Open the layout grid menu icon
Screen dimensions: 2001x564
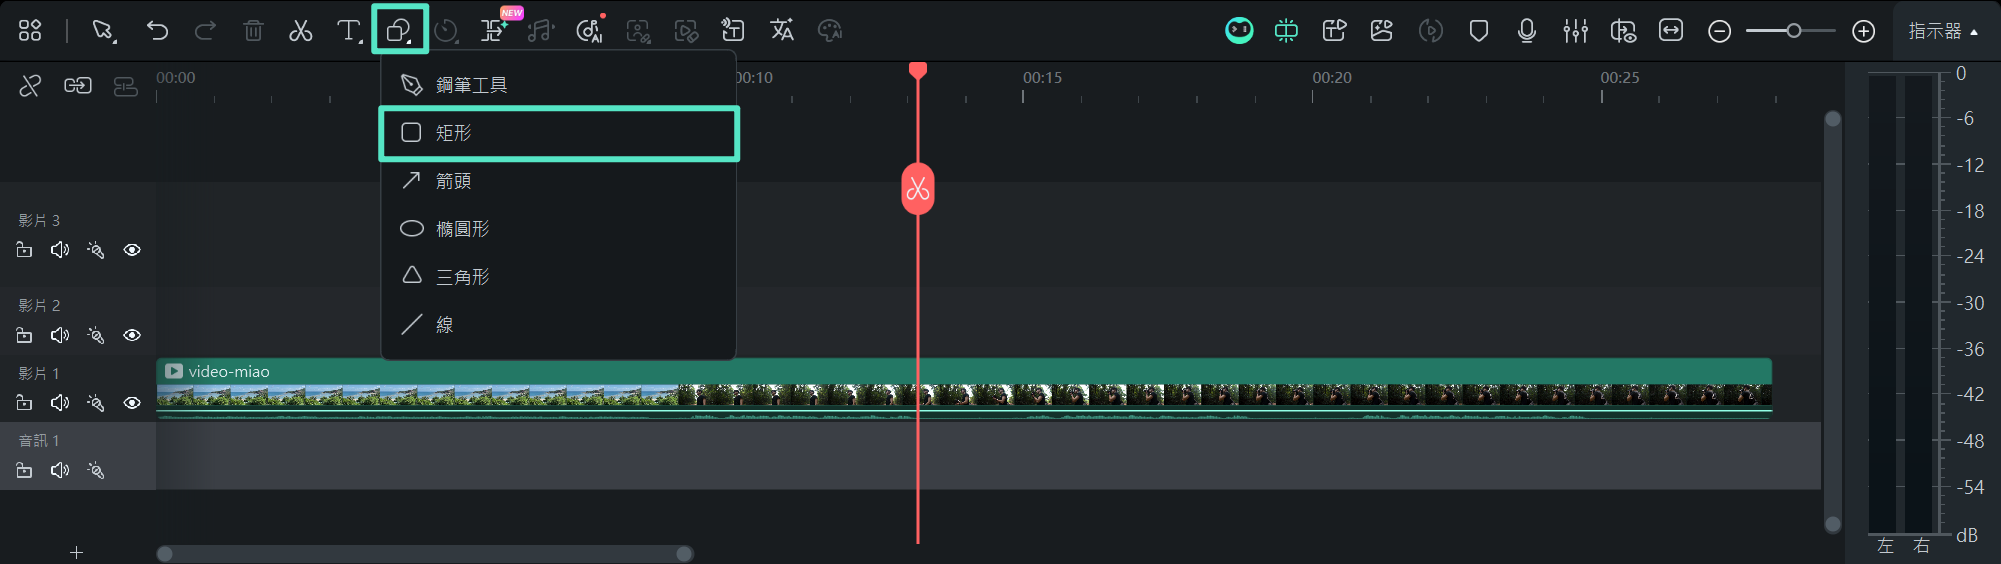tap(30, 31)
